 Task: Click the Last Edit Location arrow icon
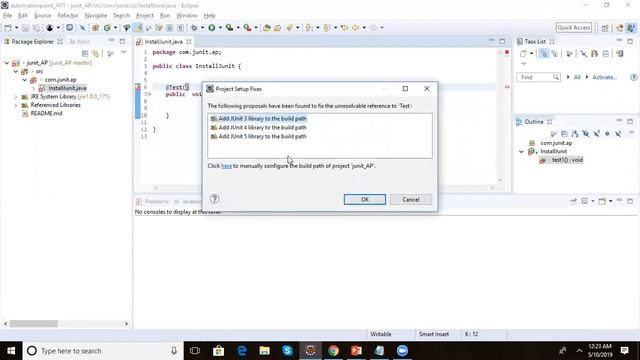344,28
